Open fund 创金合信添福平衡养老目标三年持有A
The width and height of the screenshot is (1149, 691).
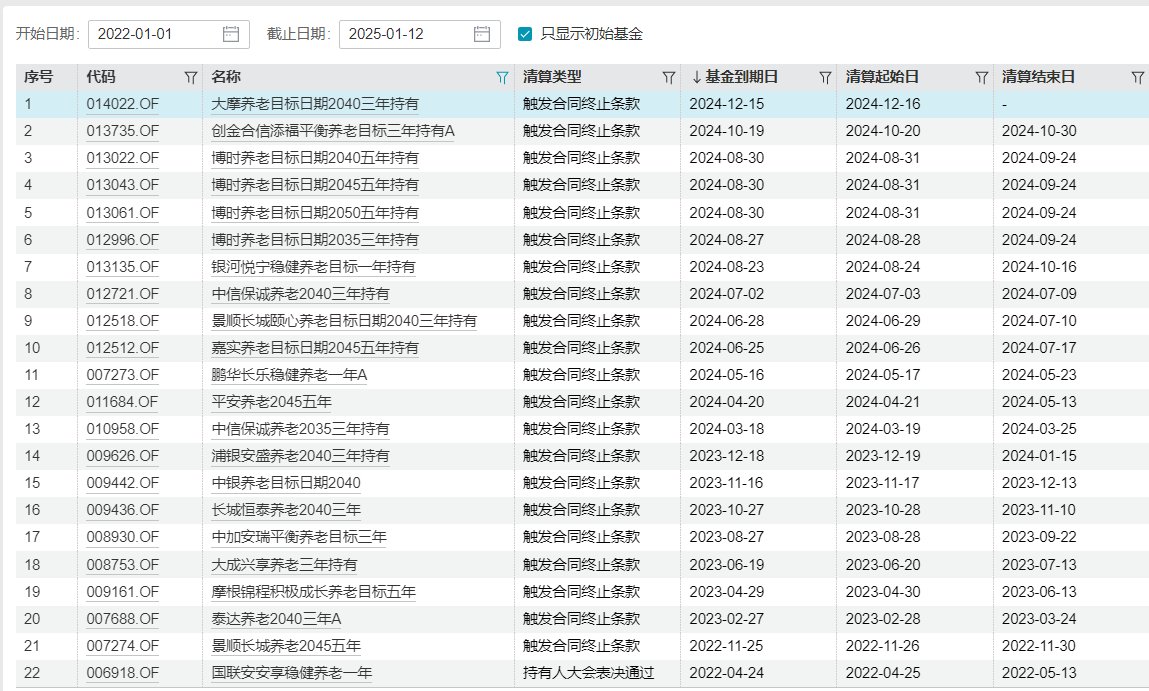(333, 131)
